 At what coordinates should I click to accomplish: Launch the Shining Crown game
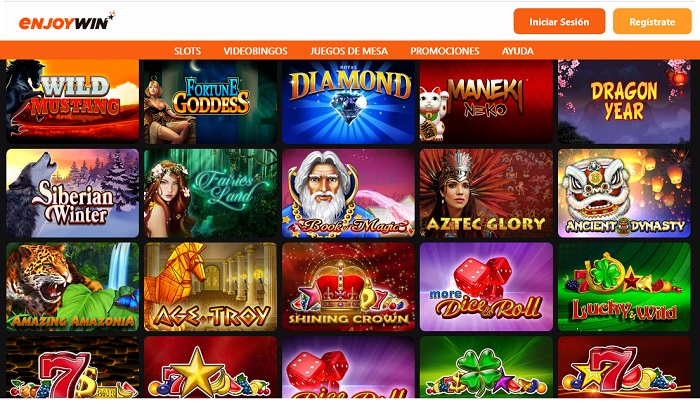pyautogui.click(x=348, y=287)
